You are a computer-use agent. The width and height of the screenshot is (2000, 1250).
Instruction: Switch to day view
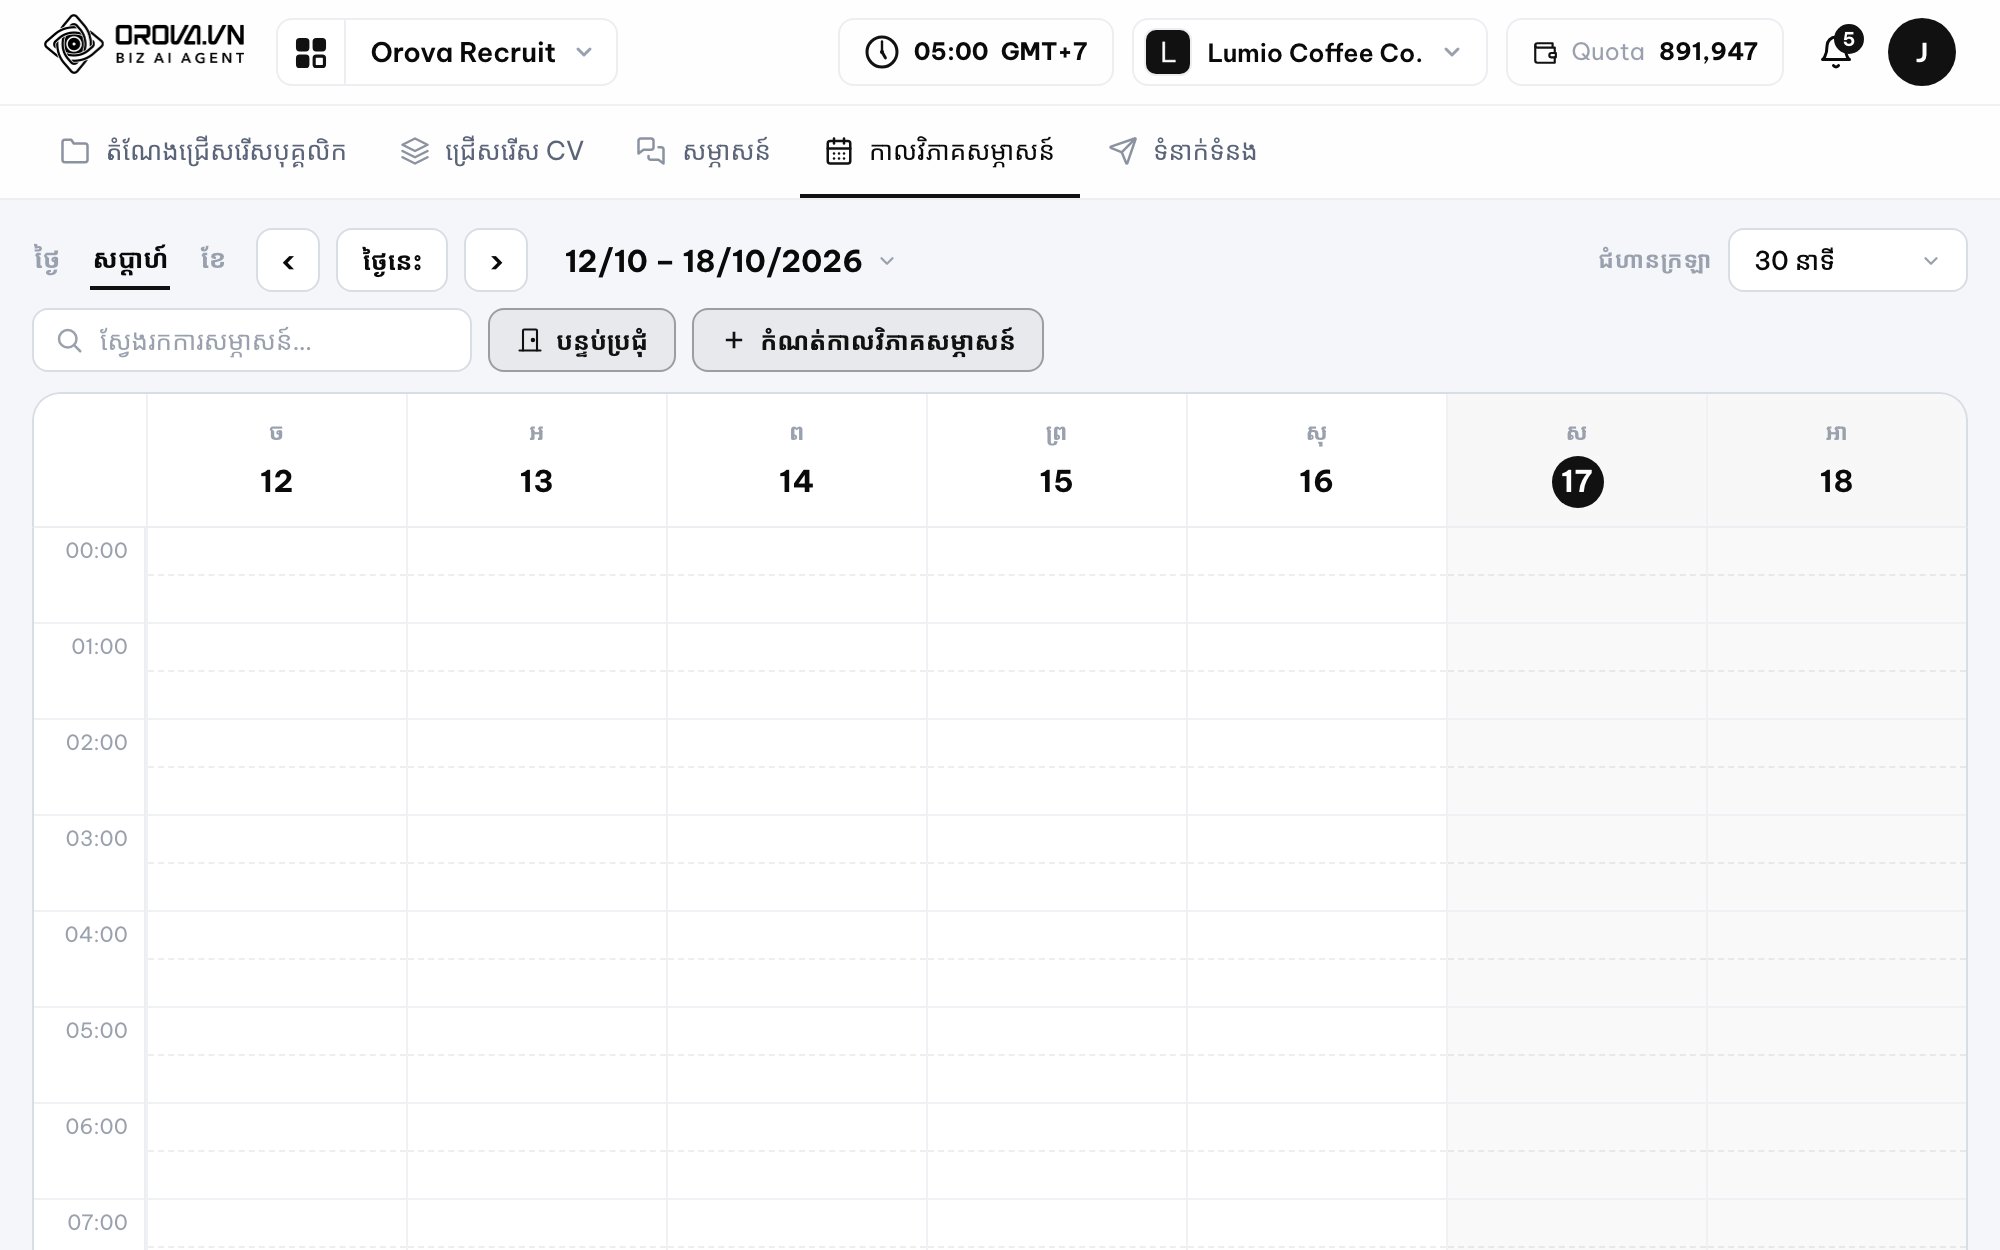point(46,260)
